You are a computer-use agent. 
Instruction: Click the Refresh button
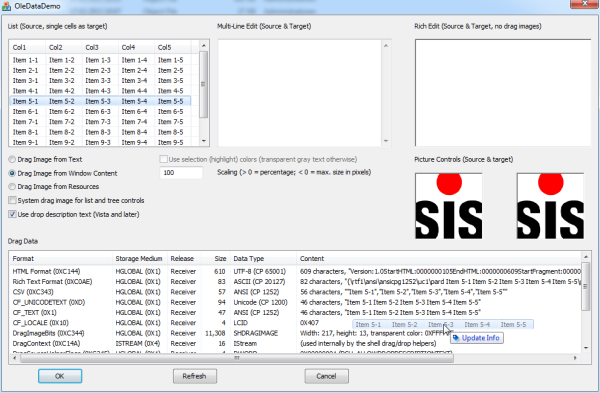[x=195, y=376]
